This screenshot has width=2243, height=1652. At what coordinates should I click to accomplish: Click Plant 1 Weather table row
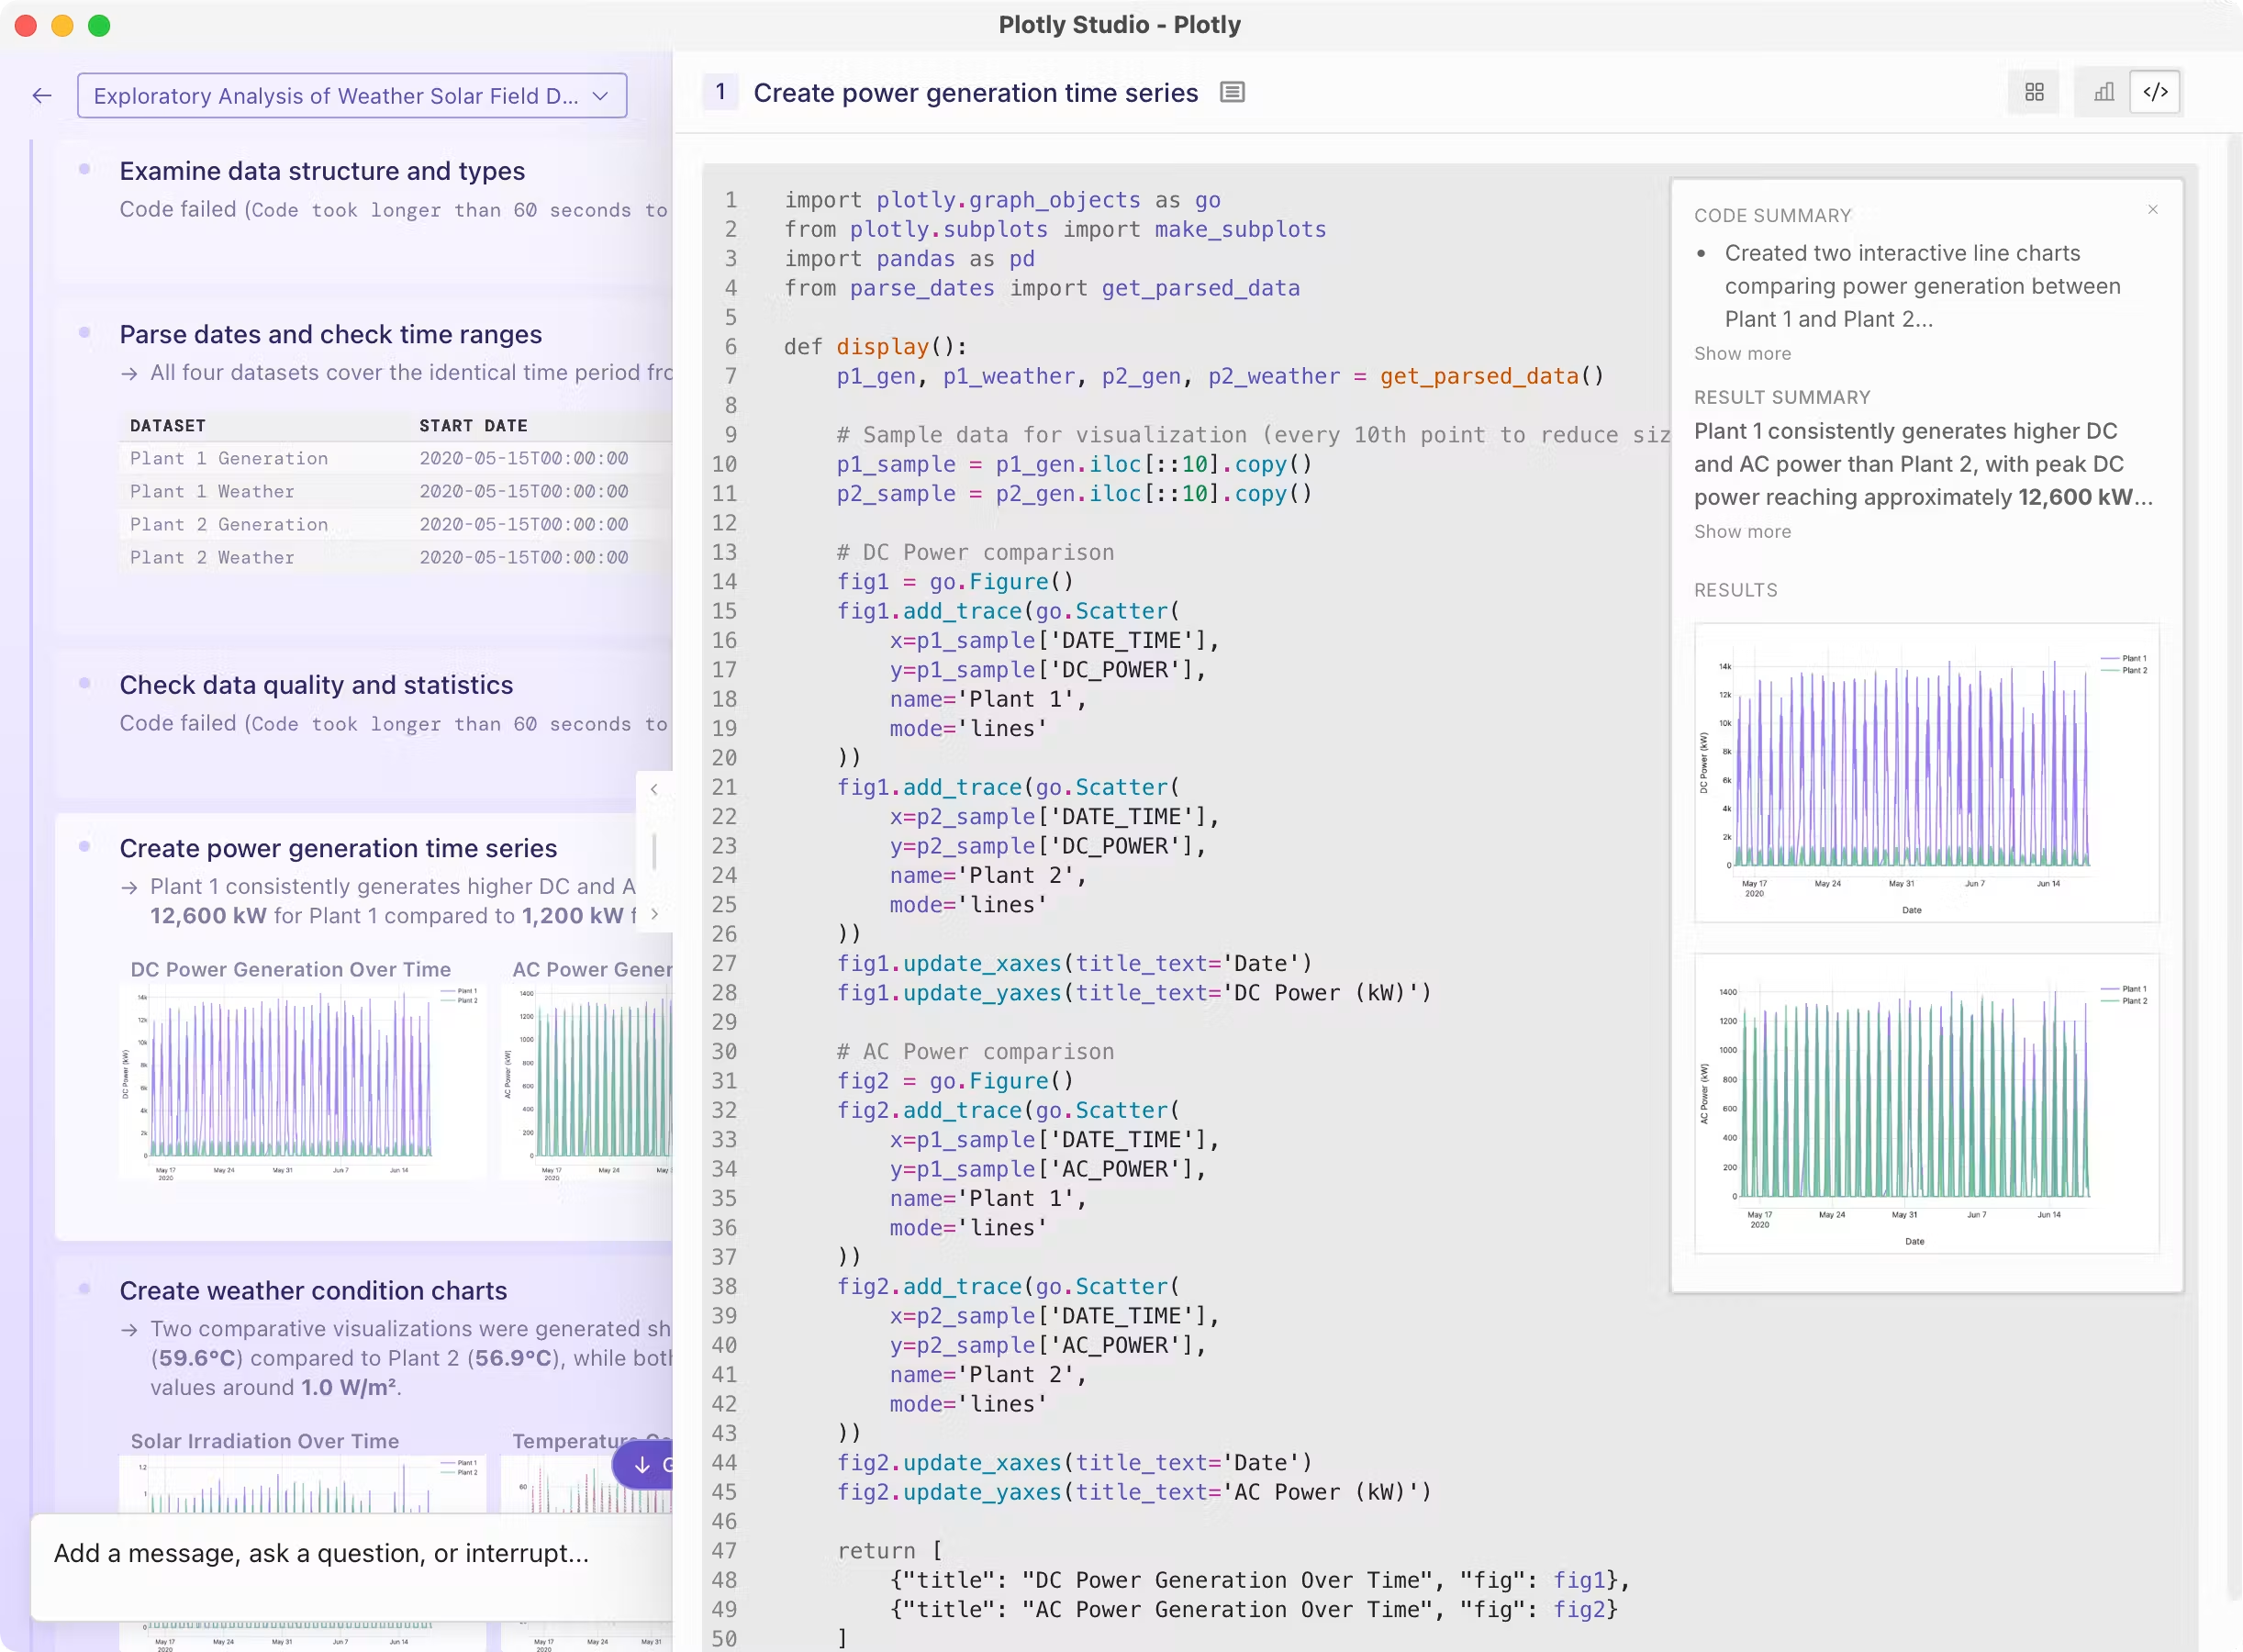(x=396, y=491)
